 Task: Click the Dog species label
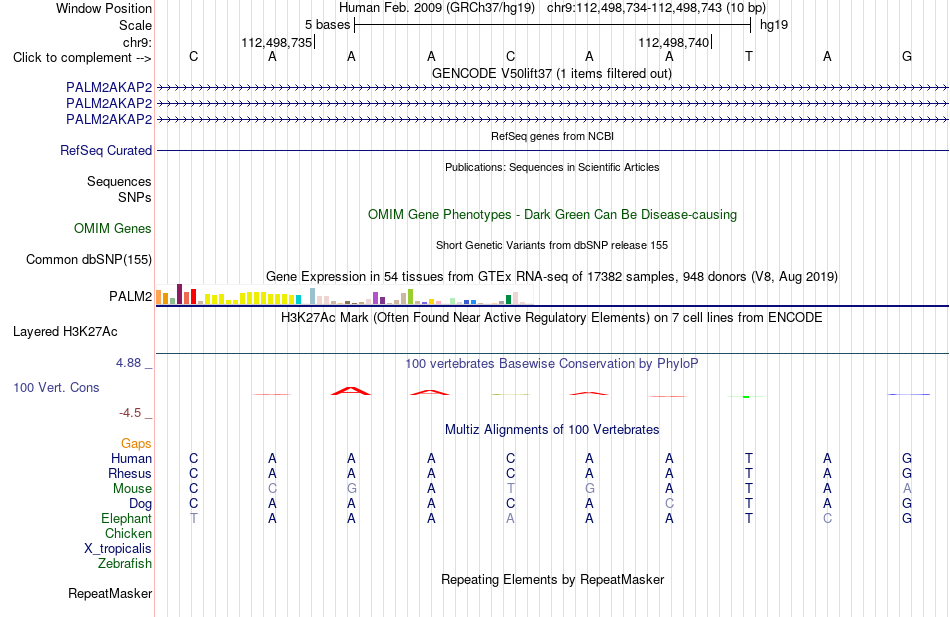point(140,504)
